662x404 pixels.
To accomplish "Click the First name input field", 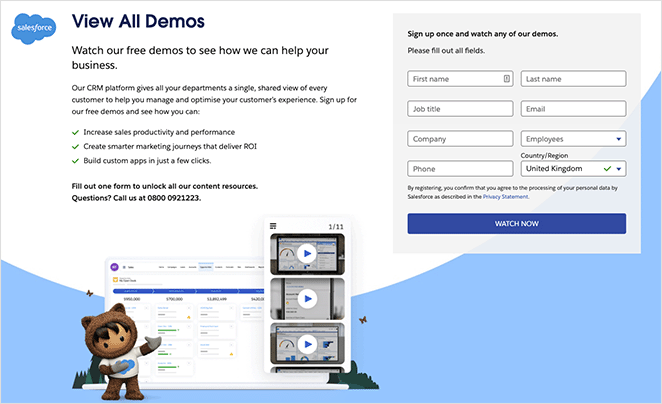I will click(460, 79).
